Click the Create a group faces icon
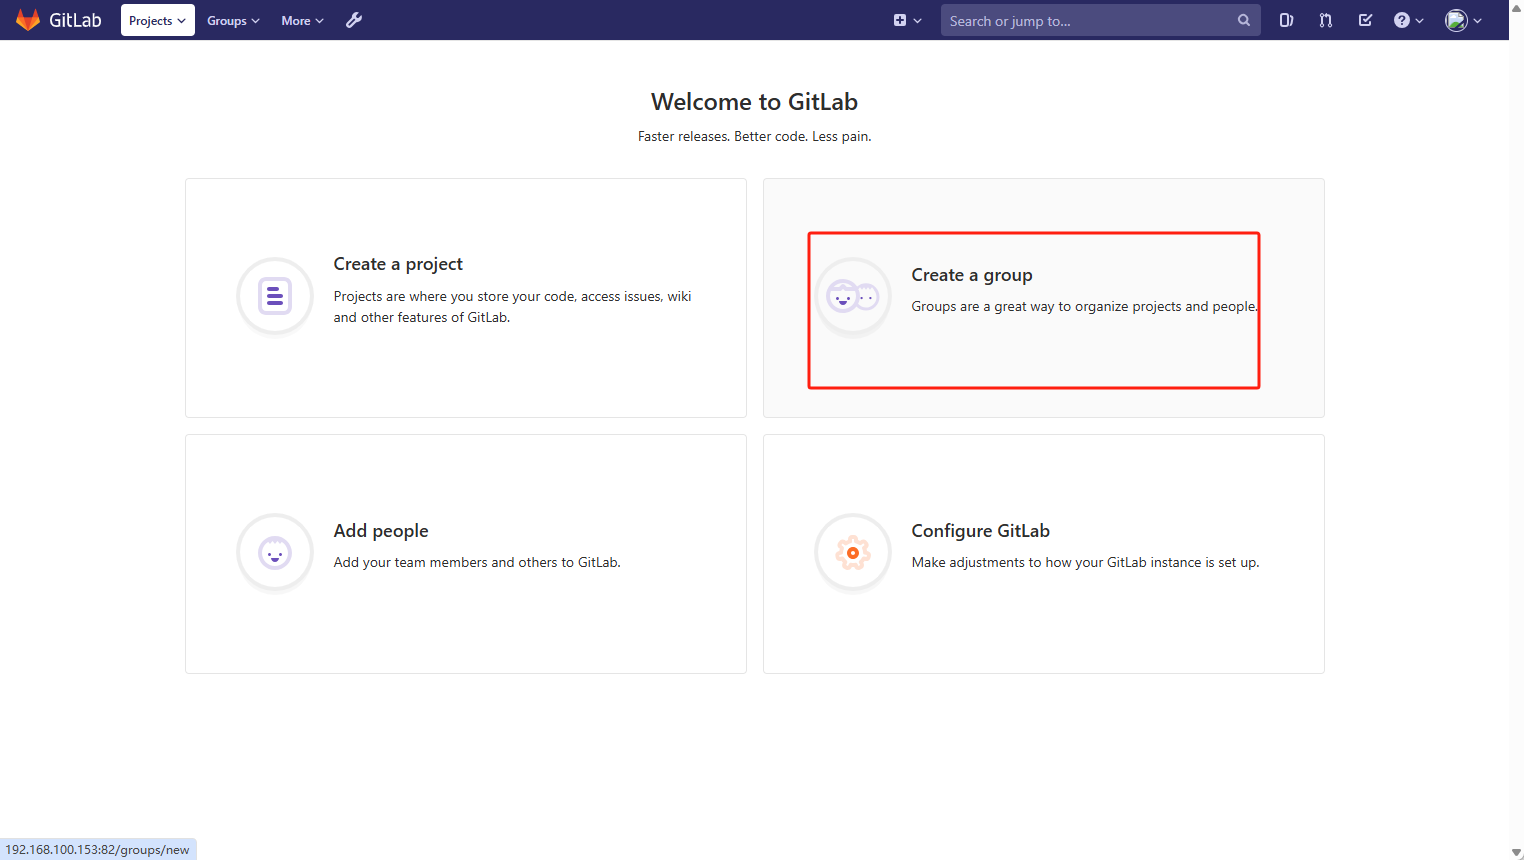Image resolution: width=1524 pixels, height=860 pixels. pyautogui.click(x=853, y=297)
